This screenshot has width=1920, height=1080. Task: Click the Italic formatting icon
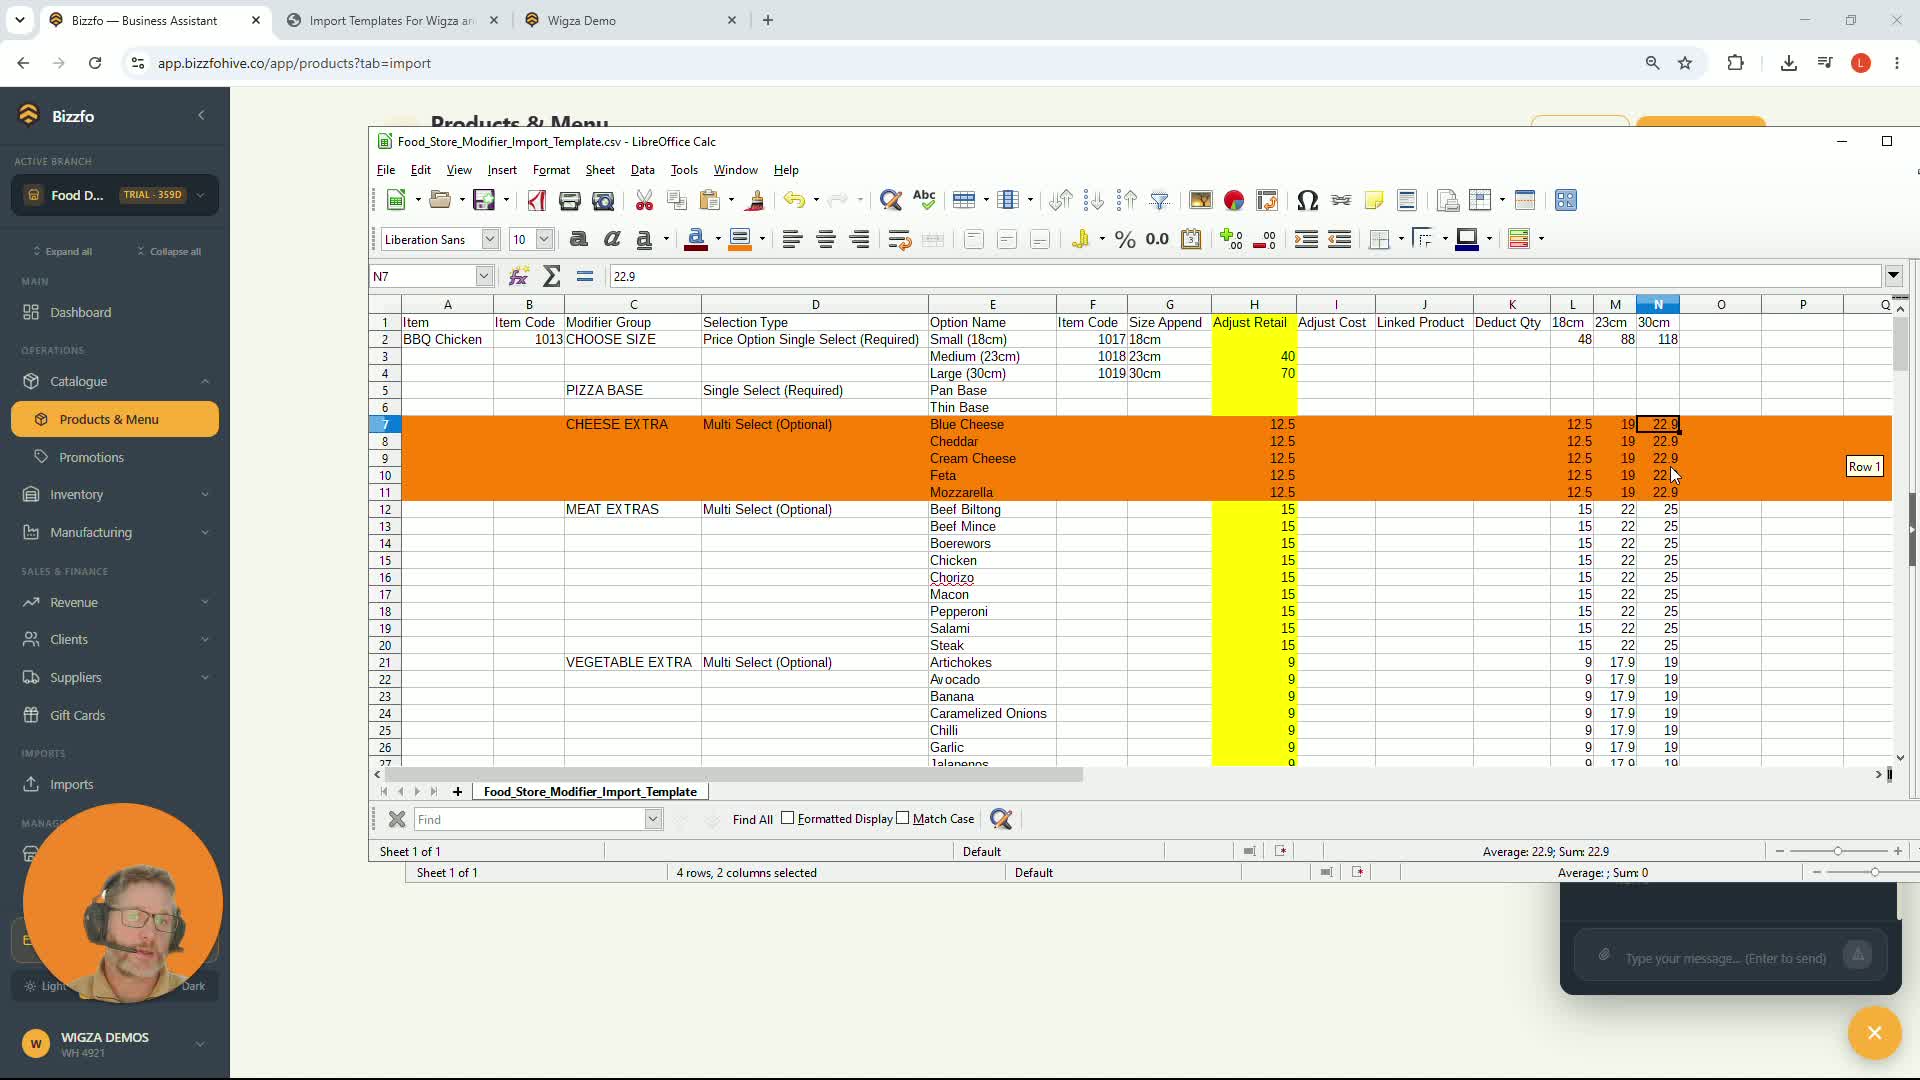611,239
